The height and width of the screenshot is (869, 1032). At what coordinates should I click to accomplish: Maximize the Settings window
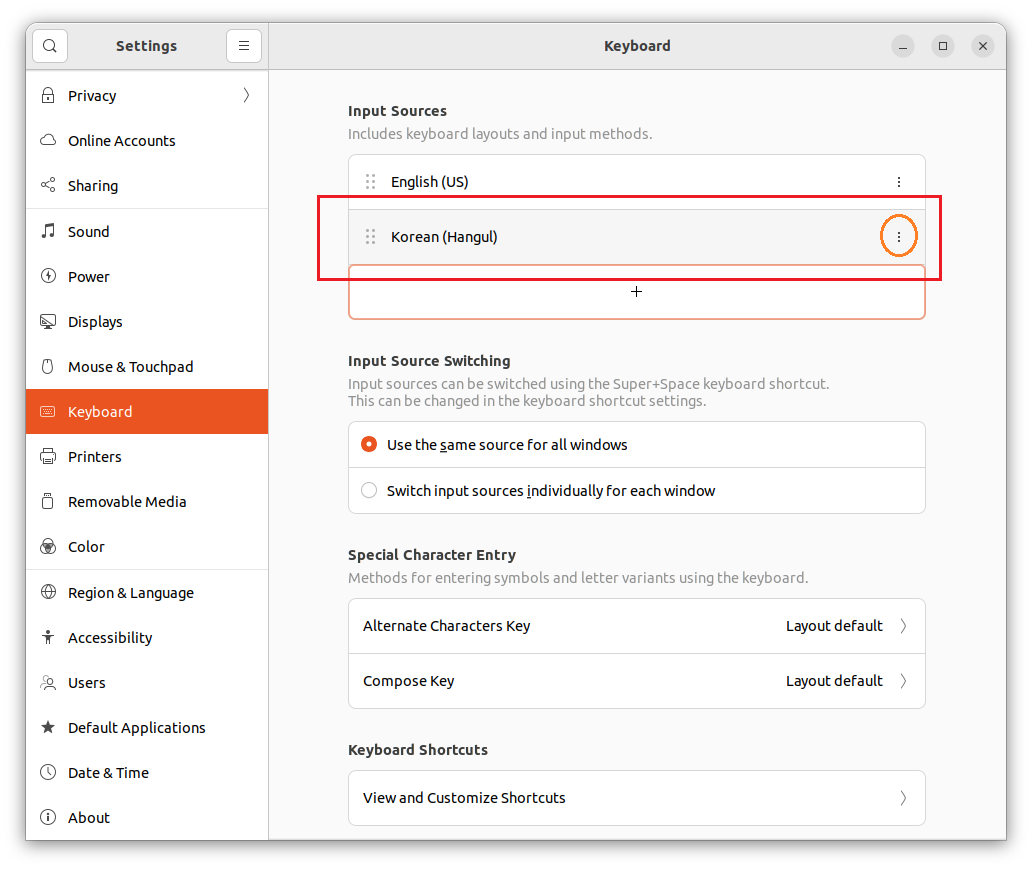coord(942,46)
